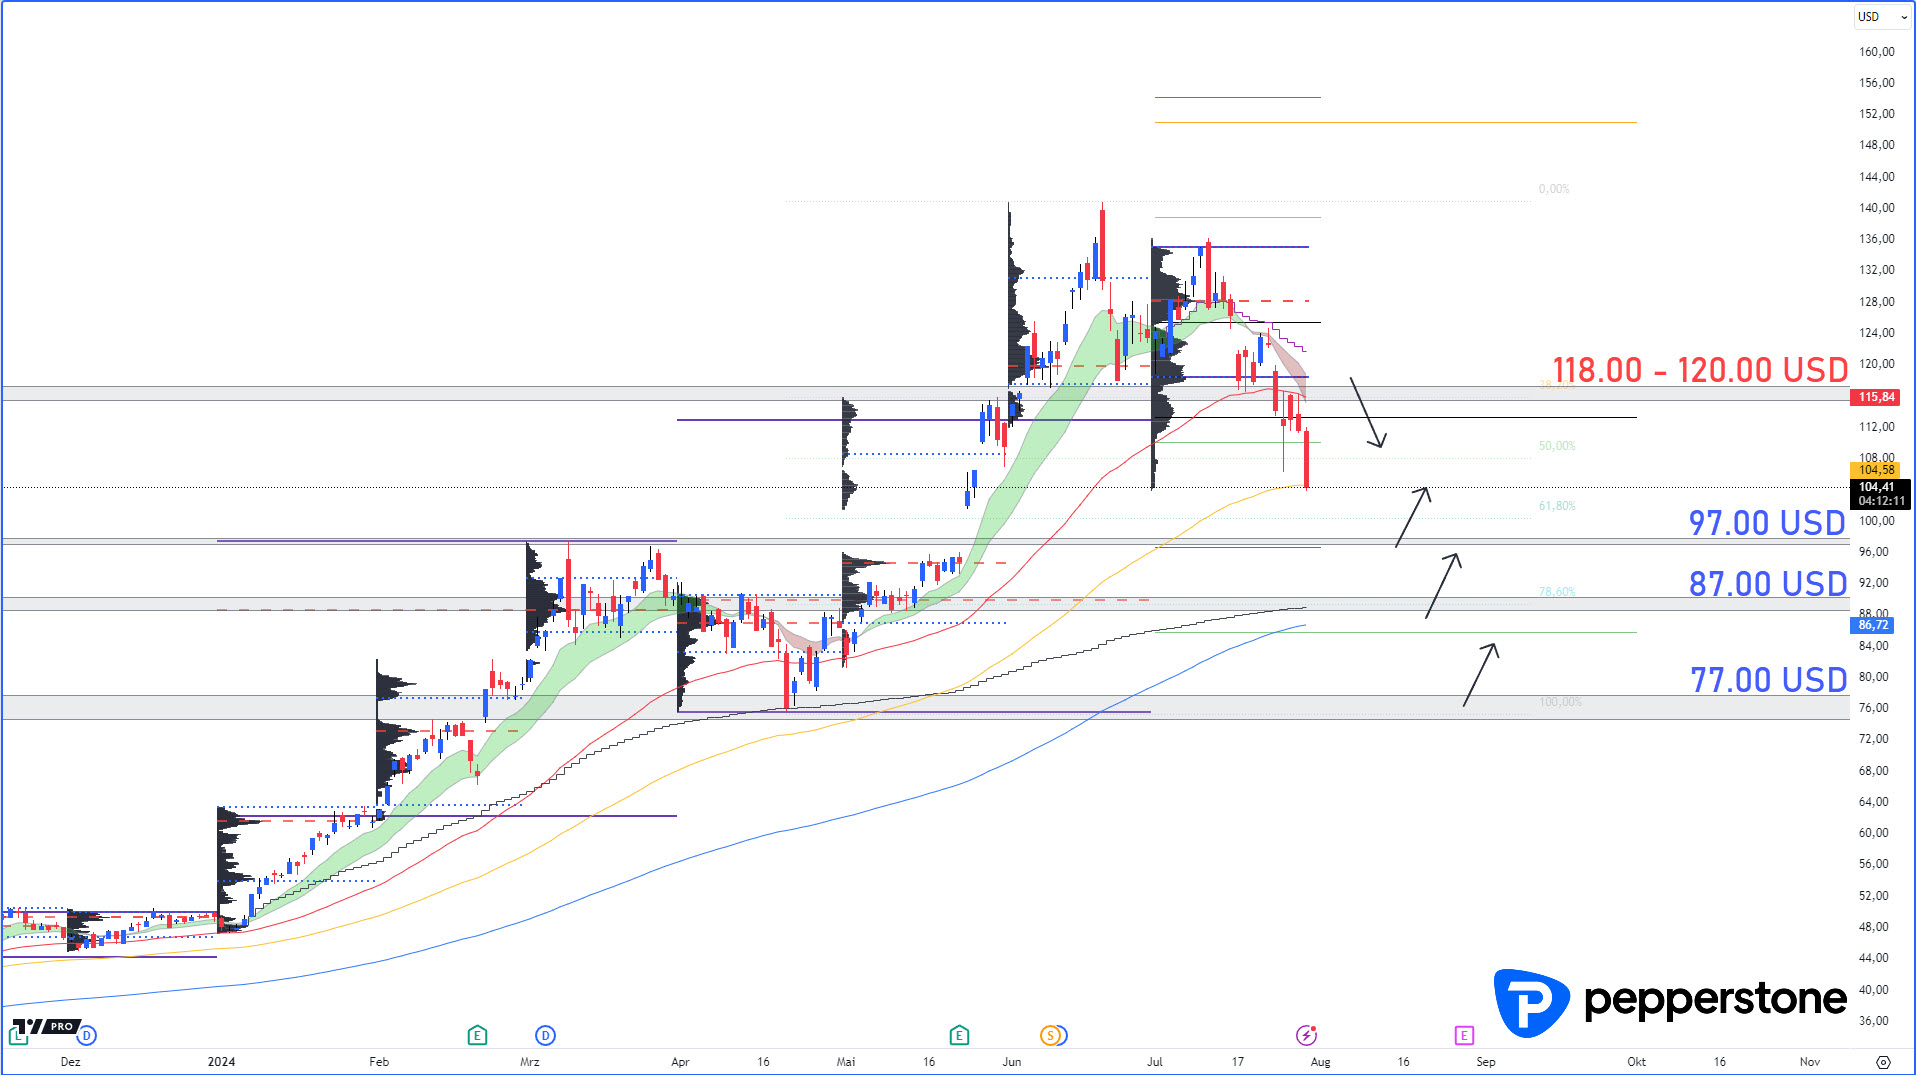The height and width of the screenshot is (1075, 1916).
Task: Click the green earnings marker near Feb
Action: click(x=477, y=1035)
